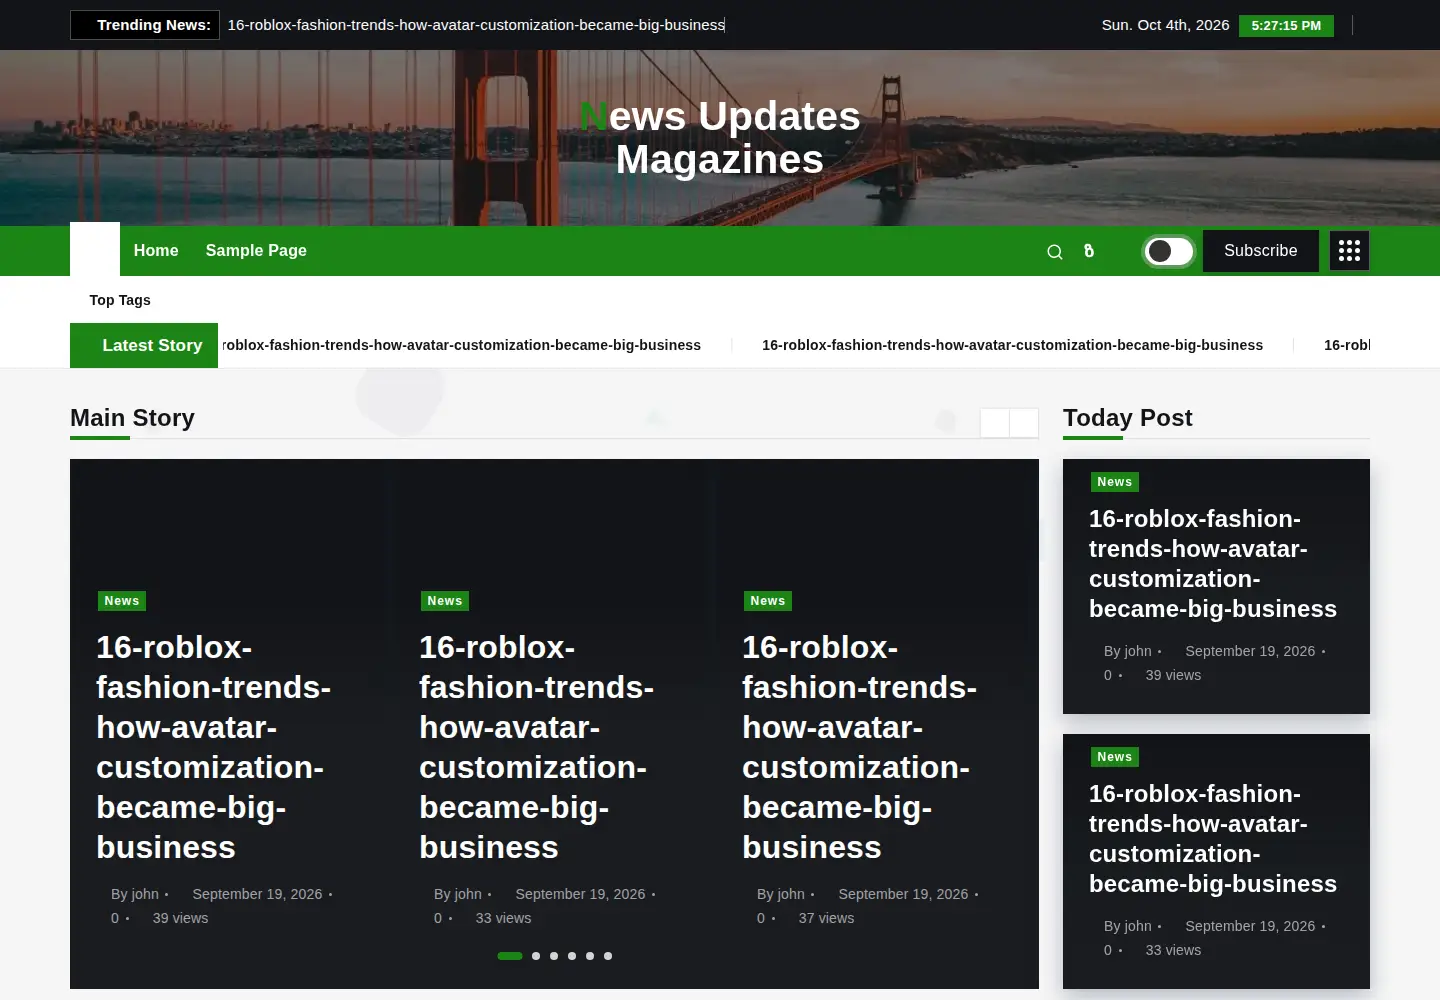Click the "Today Post" heading
This screenshot has width=1440, height=1000.
coord(1128,418)
